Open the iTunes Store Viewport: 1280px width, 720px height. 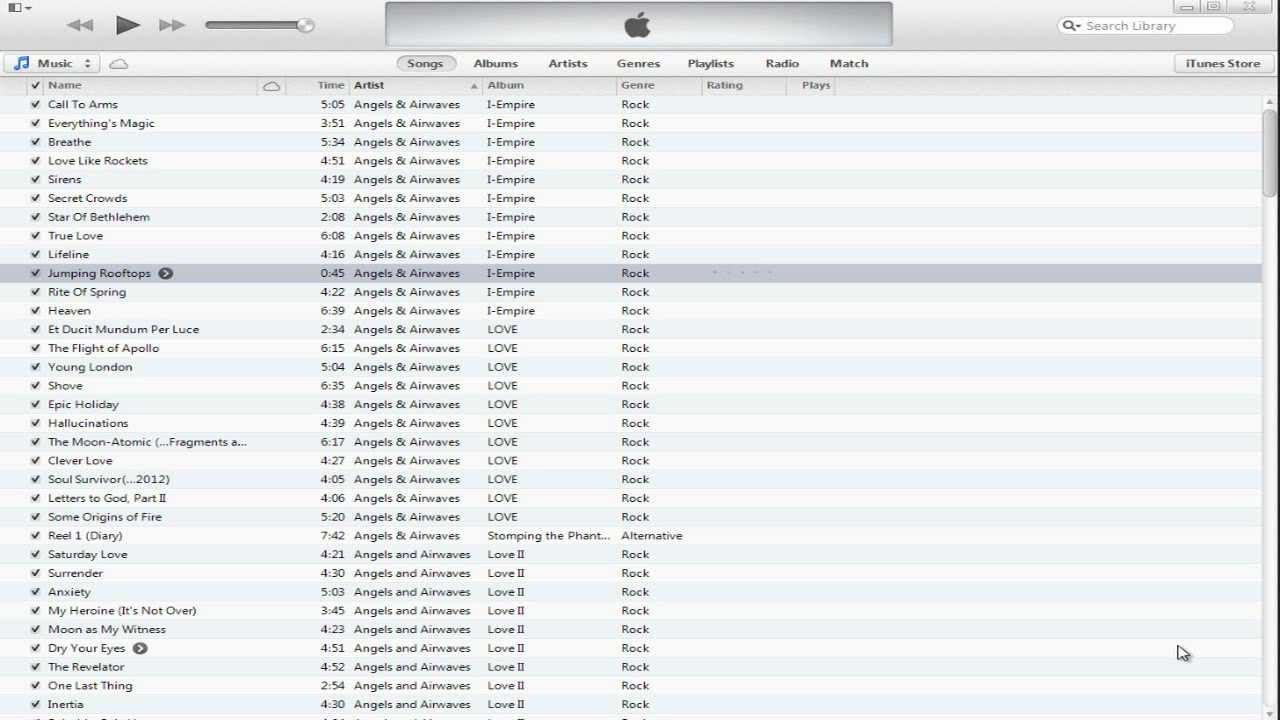pos(1223,63)
